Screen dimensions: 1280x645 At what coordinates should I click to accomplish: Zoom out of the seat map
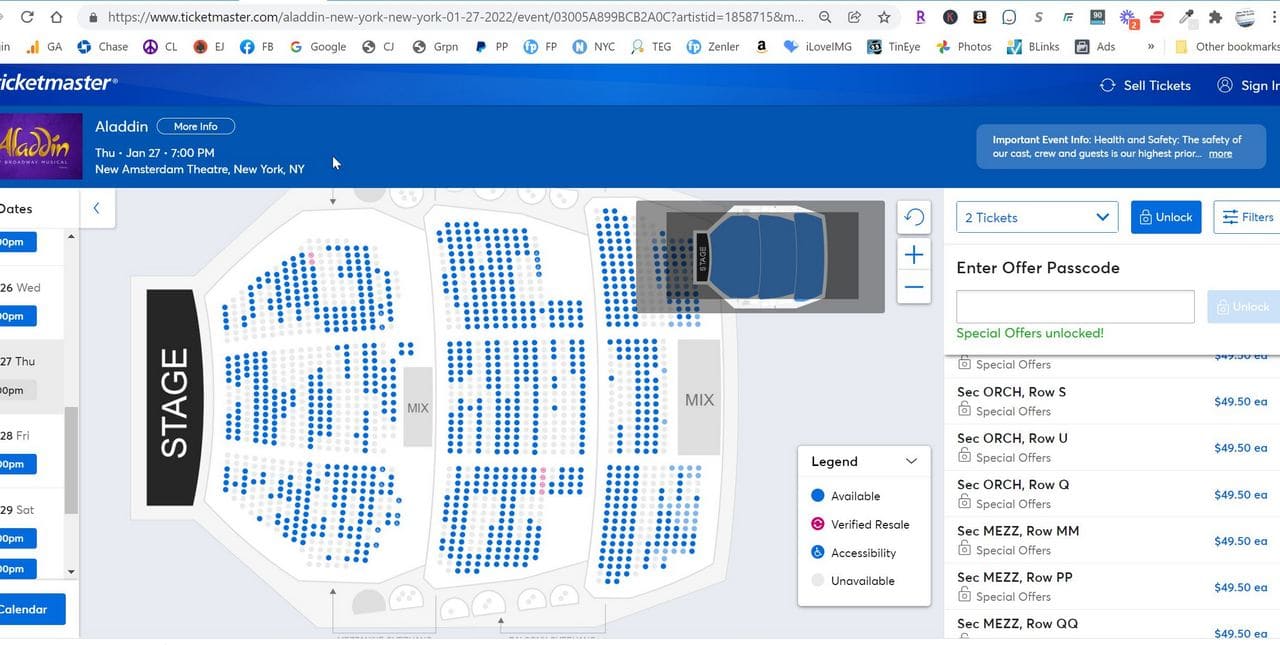(914, 288)
